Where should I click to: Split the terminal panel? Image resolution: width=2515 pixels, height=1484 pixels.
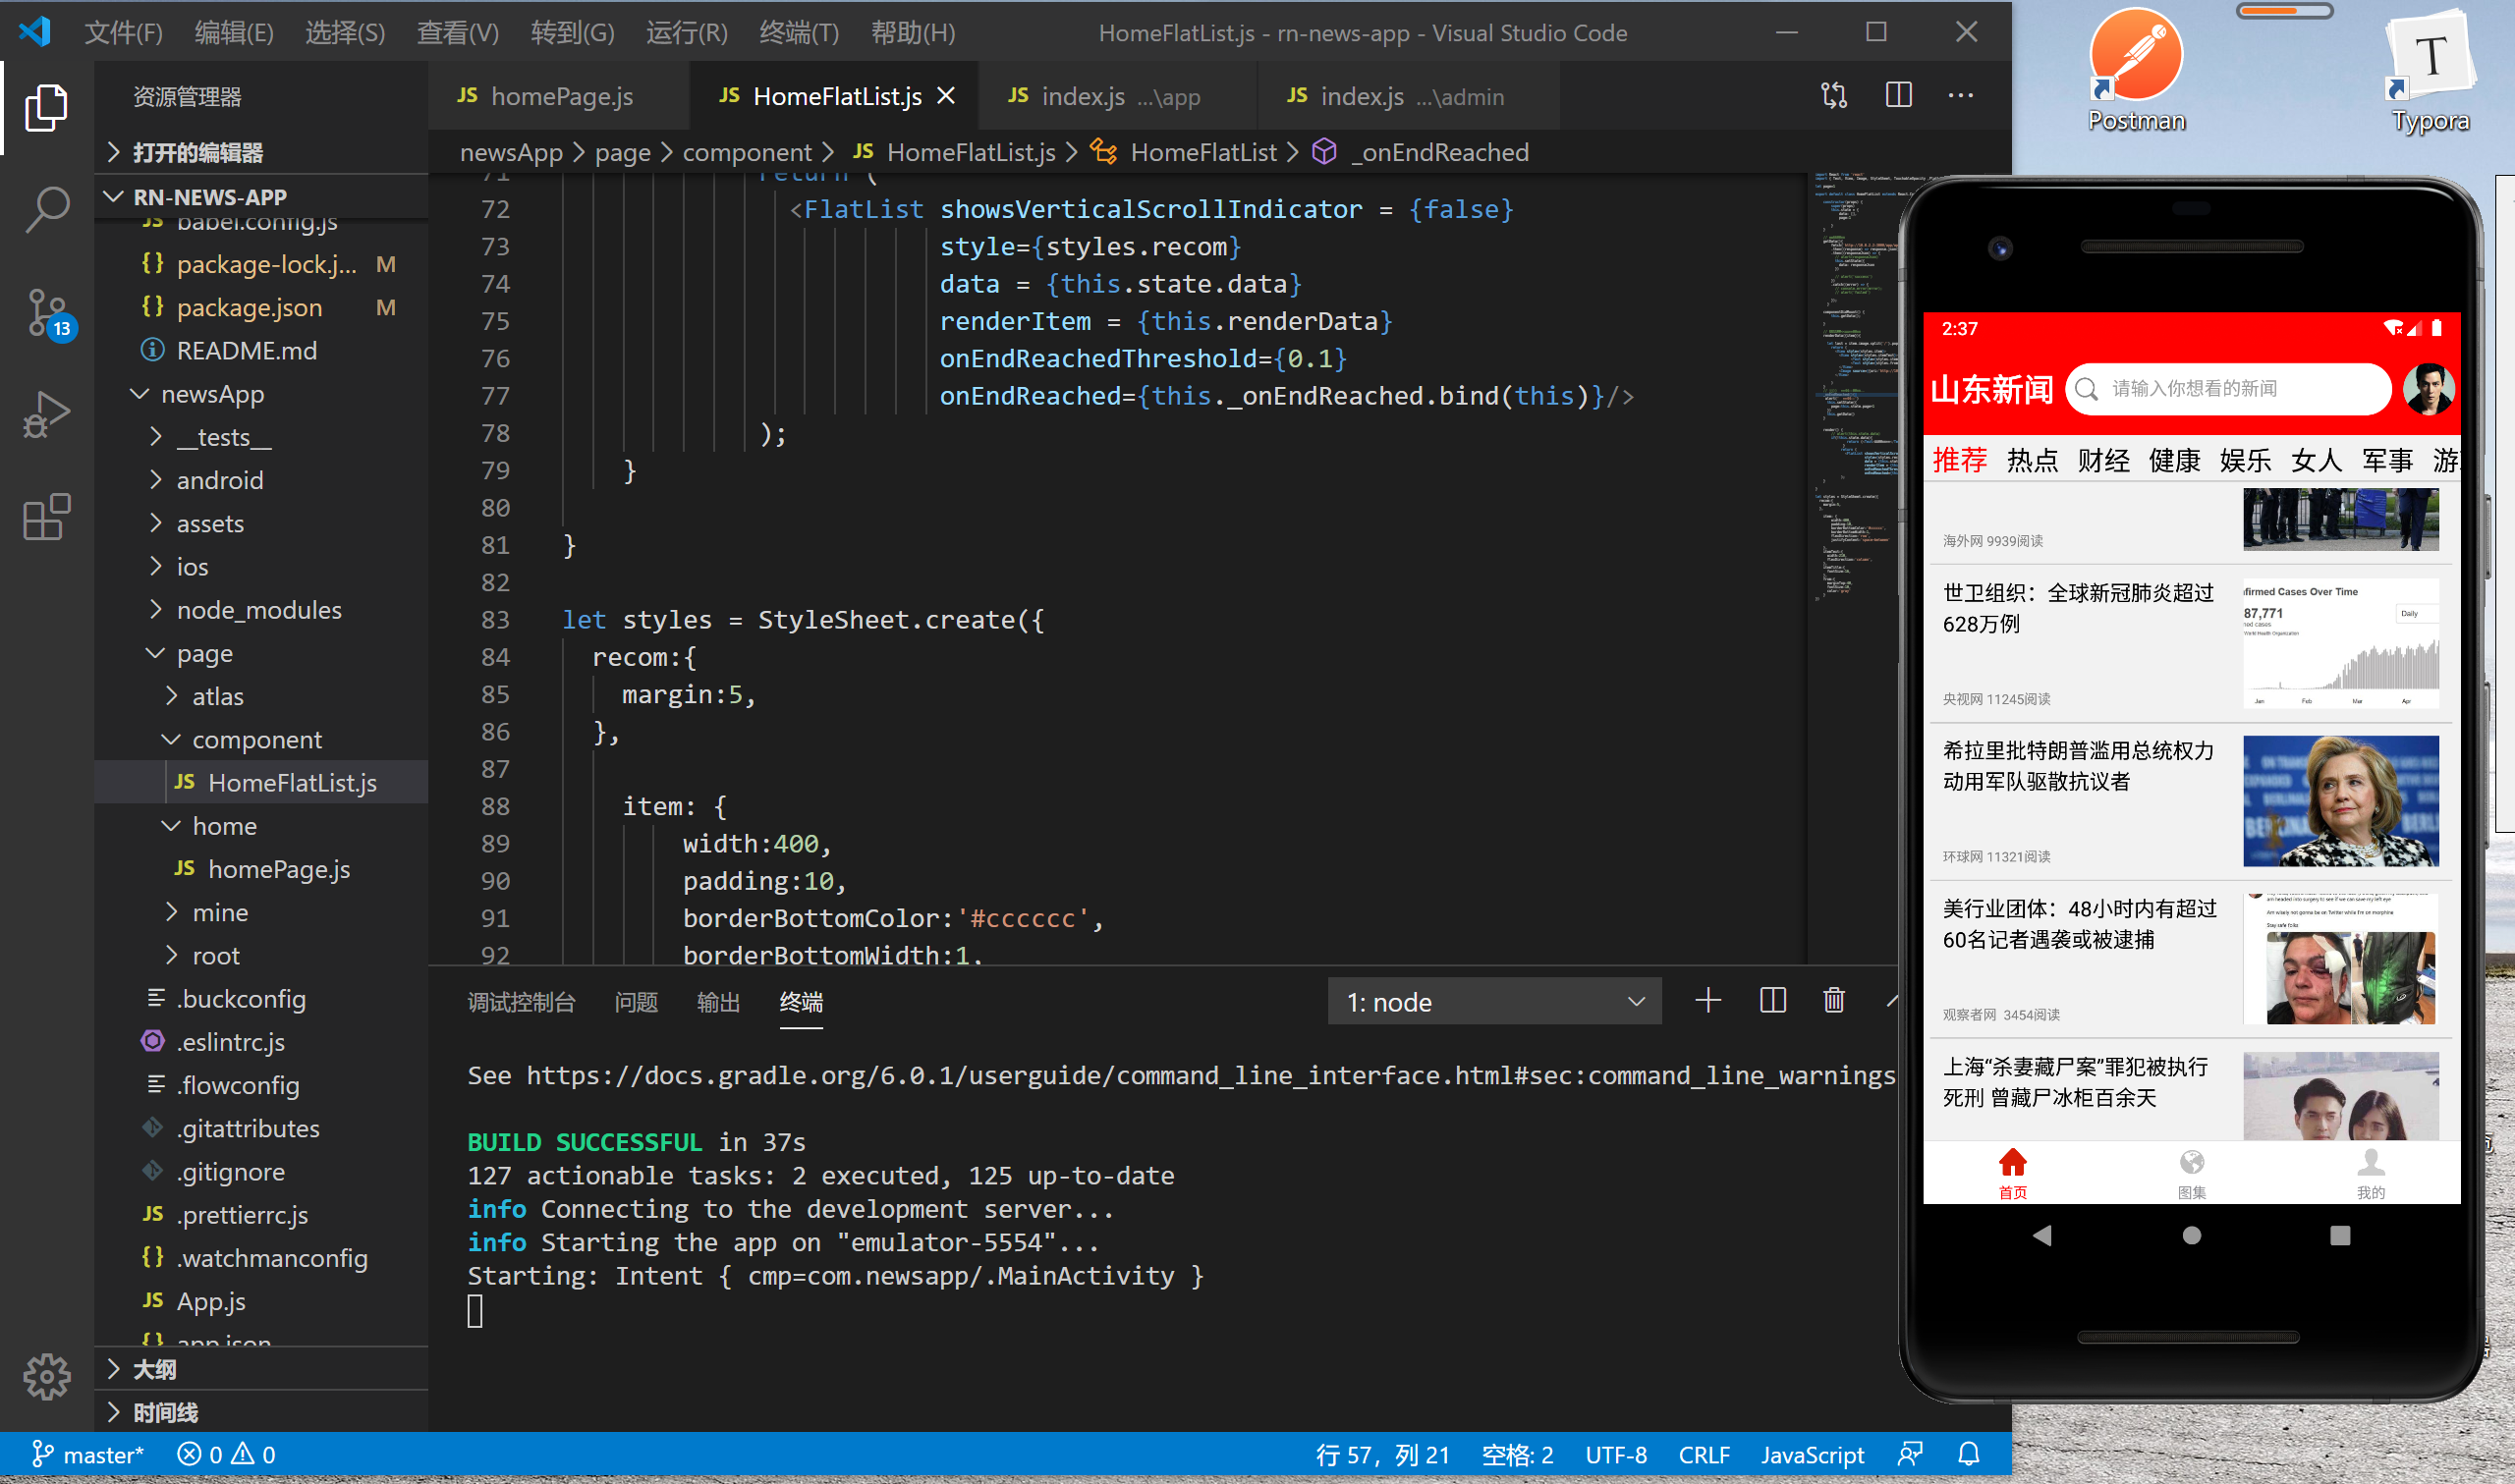pyautogui.click(x=1772, y=1001)
